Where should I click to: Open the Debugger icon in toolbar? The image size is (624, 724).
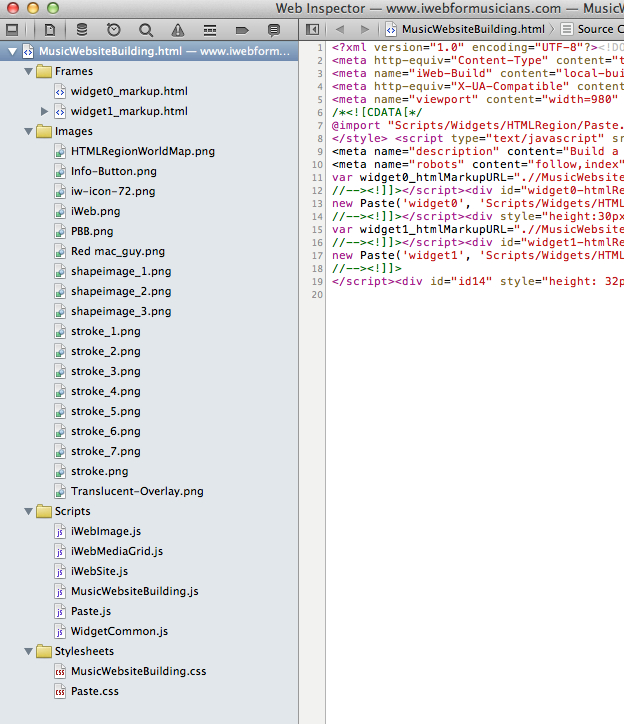coord(210,30)
